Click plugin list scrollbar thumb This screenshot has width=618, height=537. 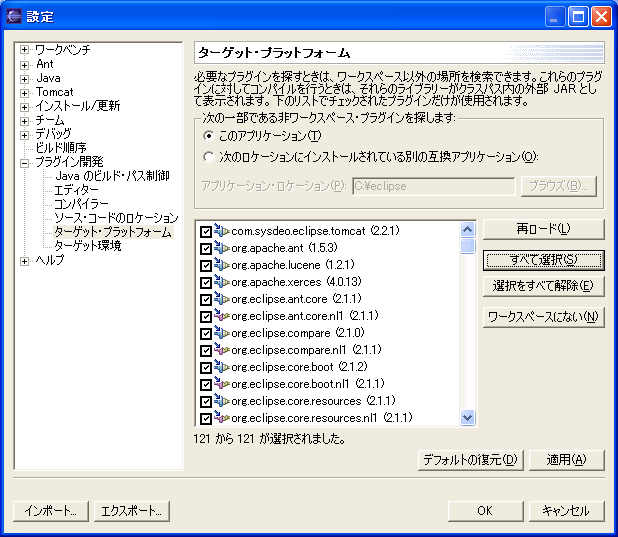point(467,246)
